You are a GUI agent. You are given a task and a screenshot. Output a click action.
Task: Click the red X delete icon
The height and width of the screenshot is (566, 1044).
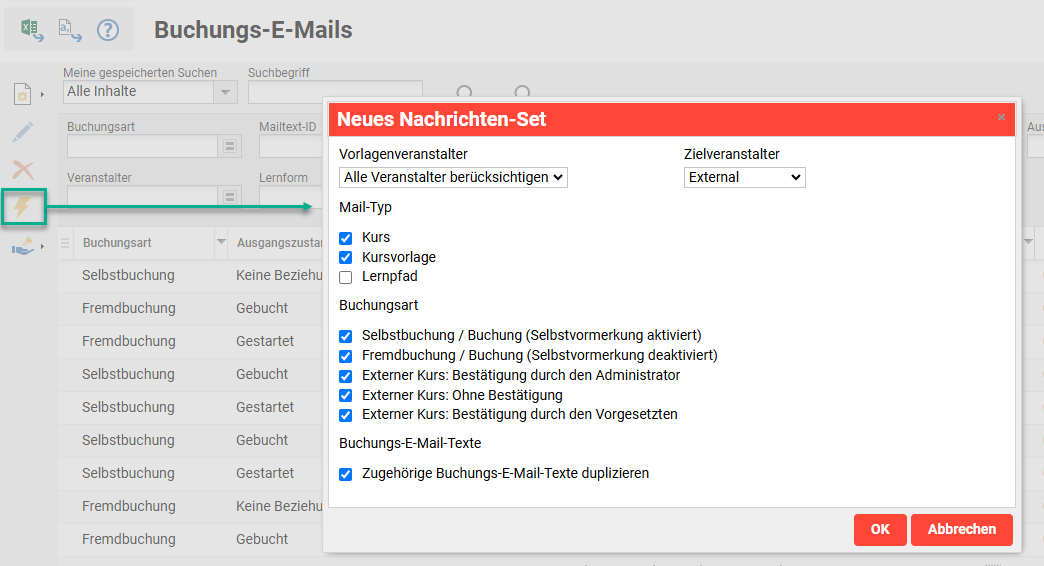click(x=23, y=170)
